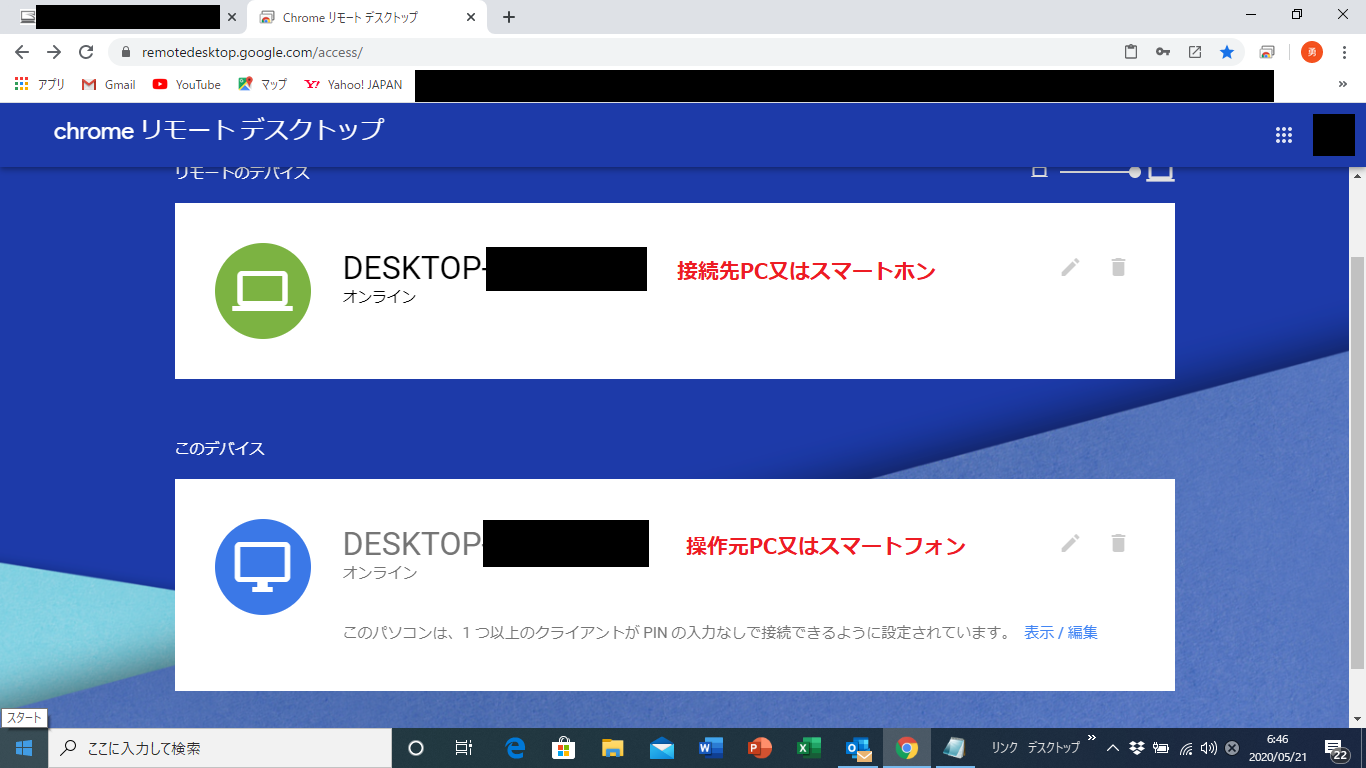
Task: Open the Google apps grid
Action: pyautogui.click(x=1284, y=135)
